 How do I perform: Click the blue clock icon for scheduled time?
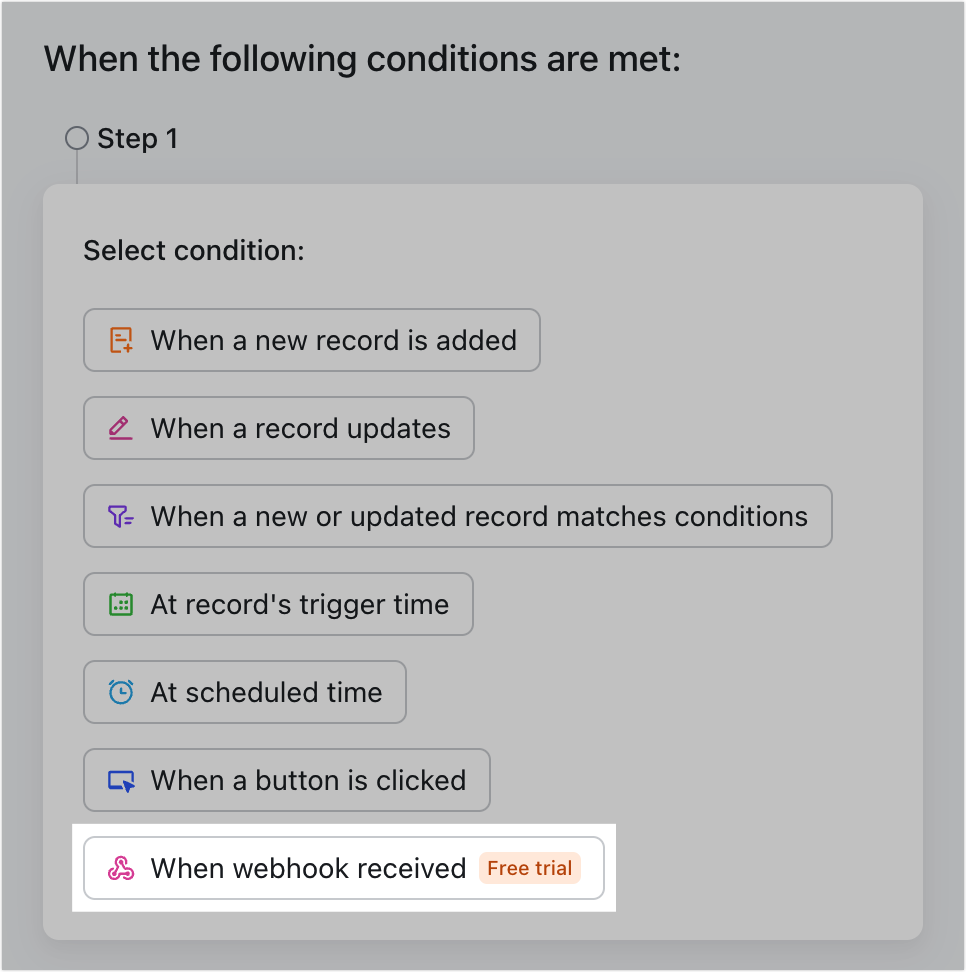120,692
